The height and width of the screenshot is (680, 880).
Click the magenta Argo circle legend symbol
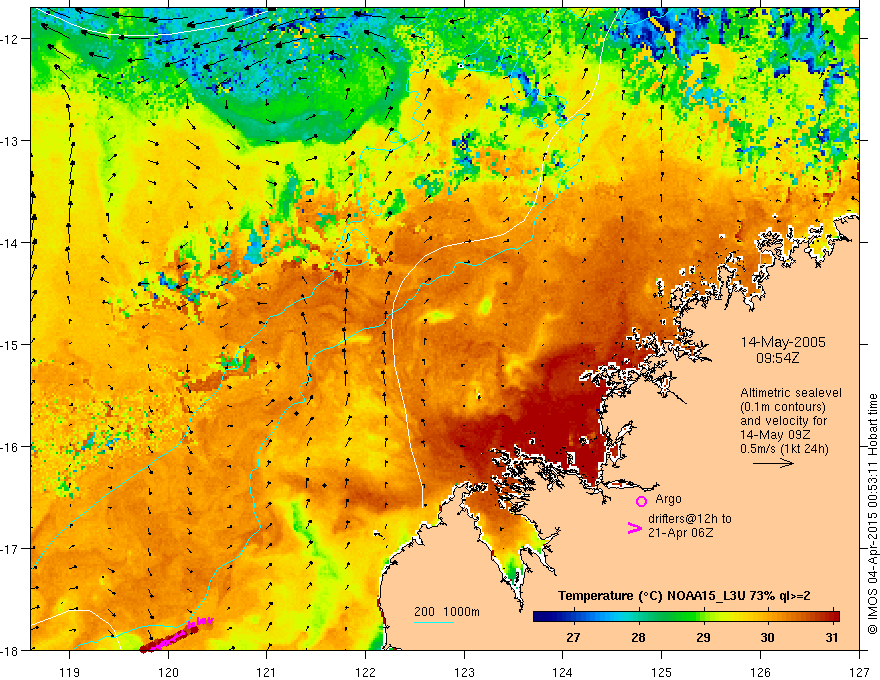coord(641,501)
